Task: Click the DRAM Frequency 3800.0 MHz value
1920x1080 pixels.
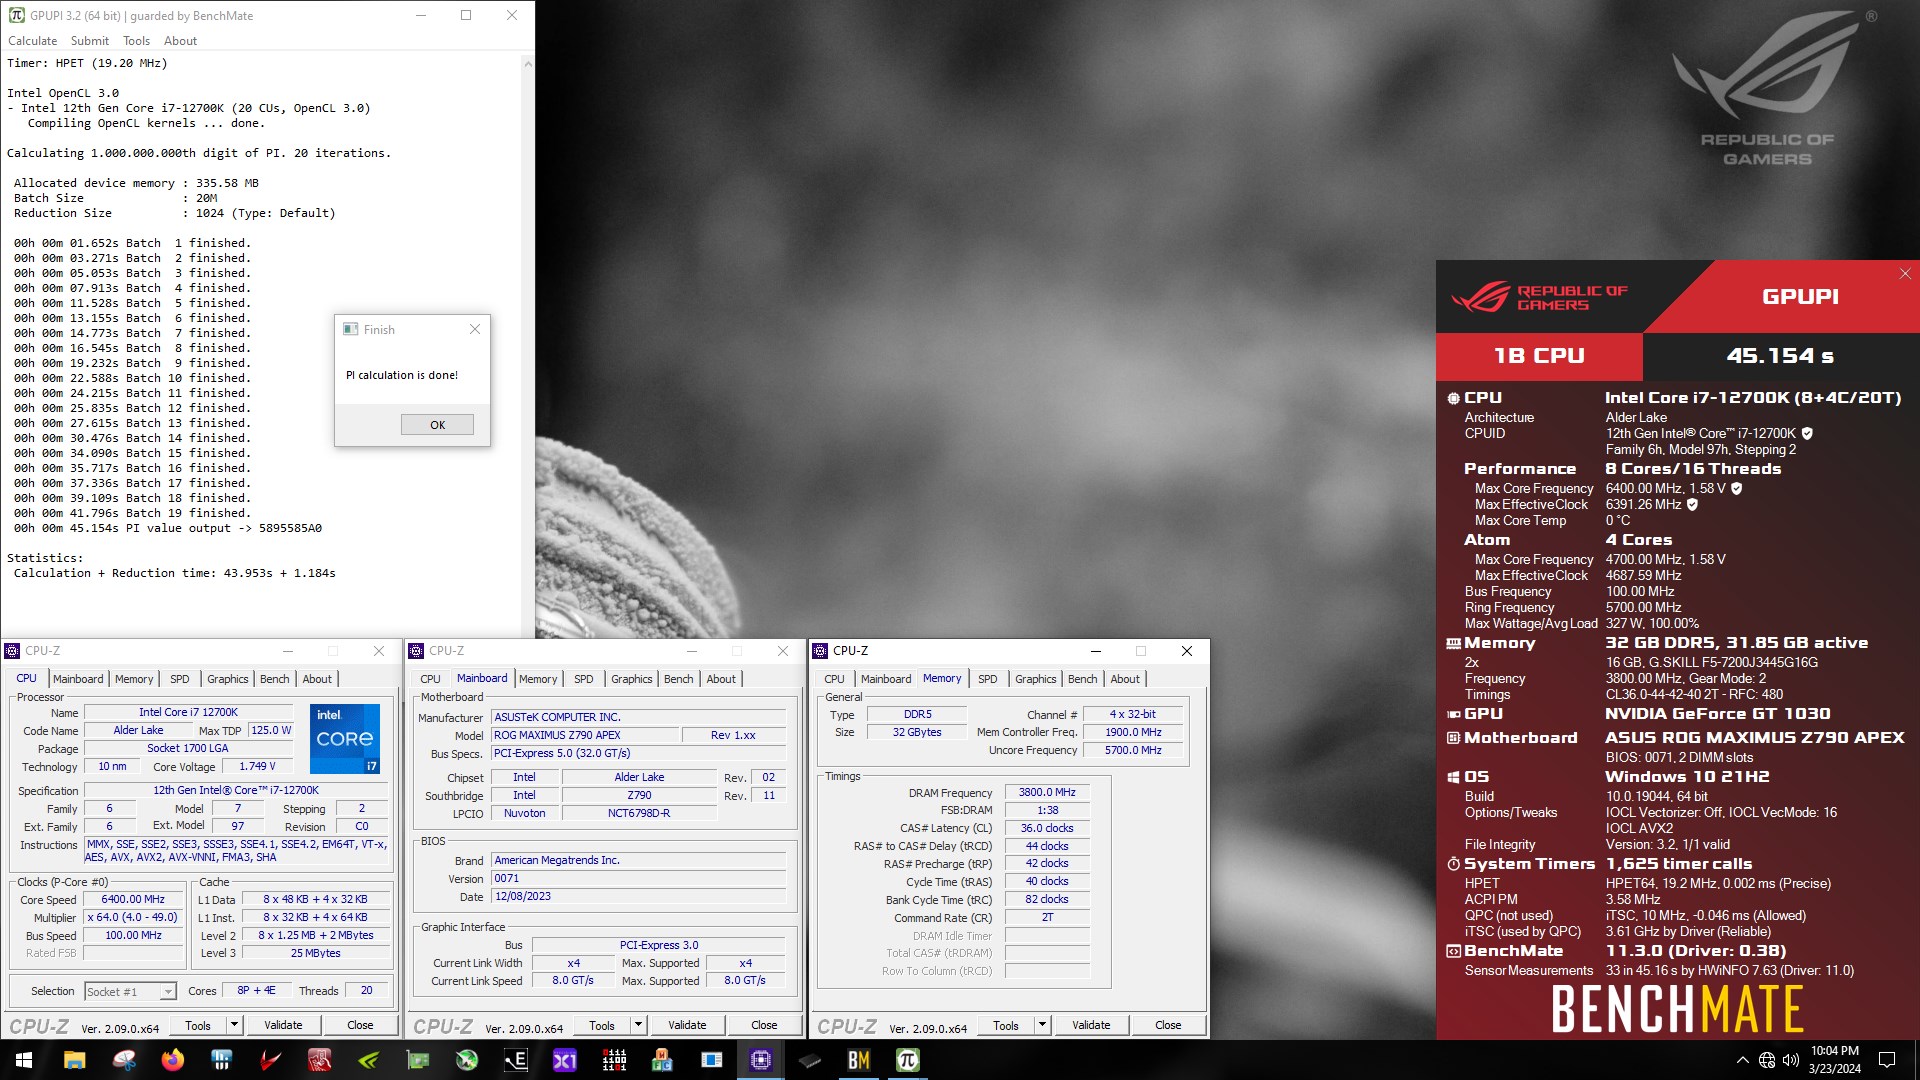Action: [1047, 792]
